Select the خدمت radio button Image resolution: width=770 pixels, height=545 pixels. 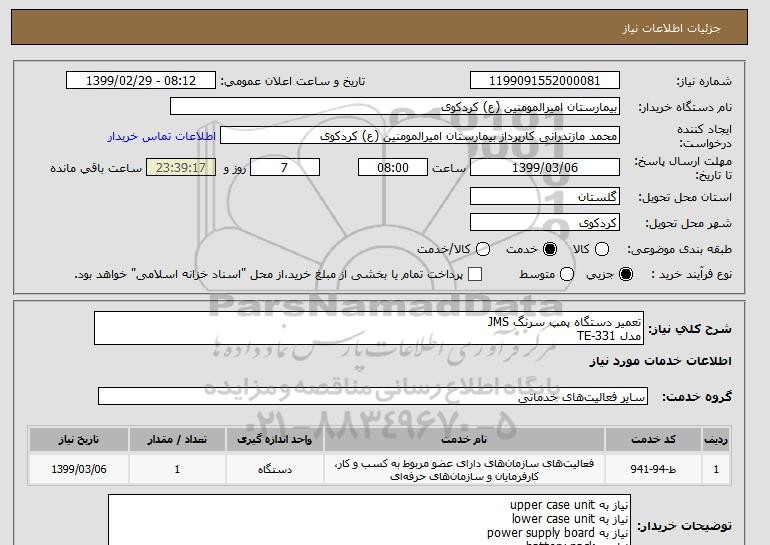pyautogui.click(x=550, y=249)
